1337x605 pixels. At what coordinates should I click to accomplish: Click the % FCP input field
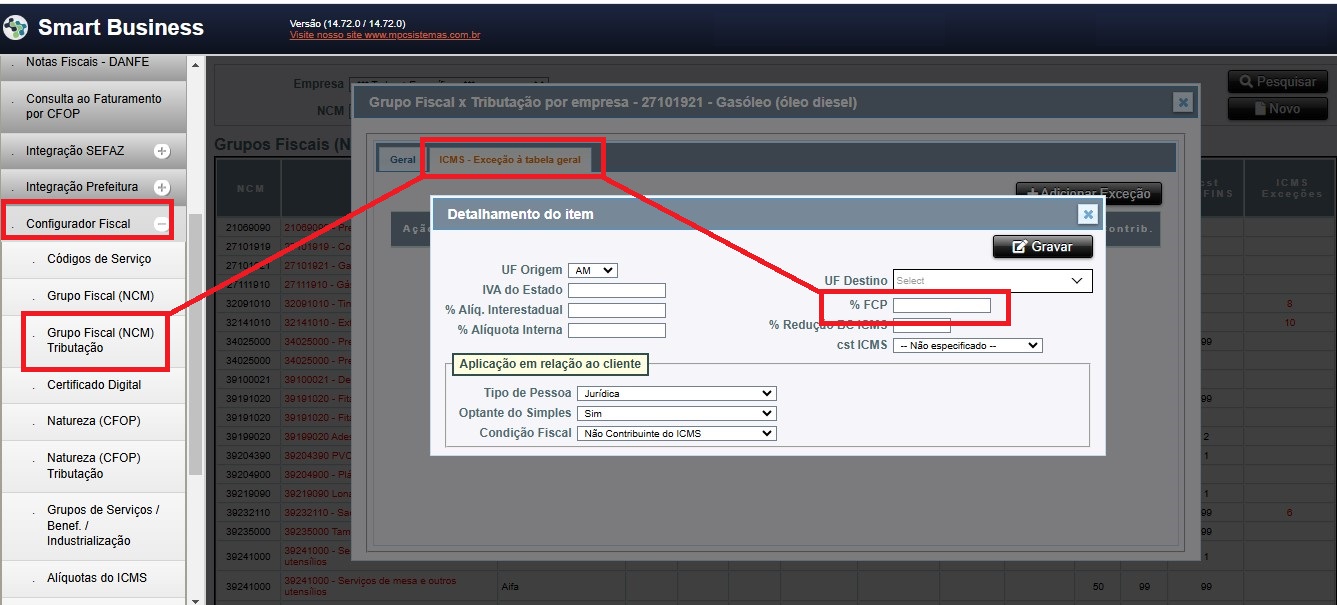click(x=941, y=306)
